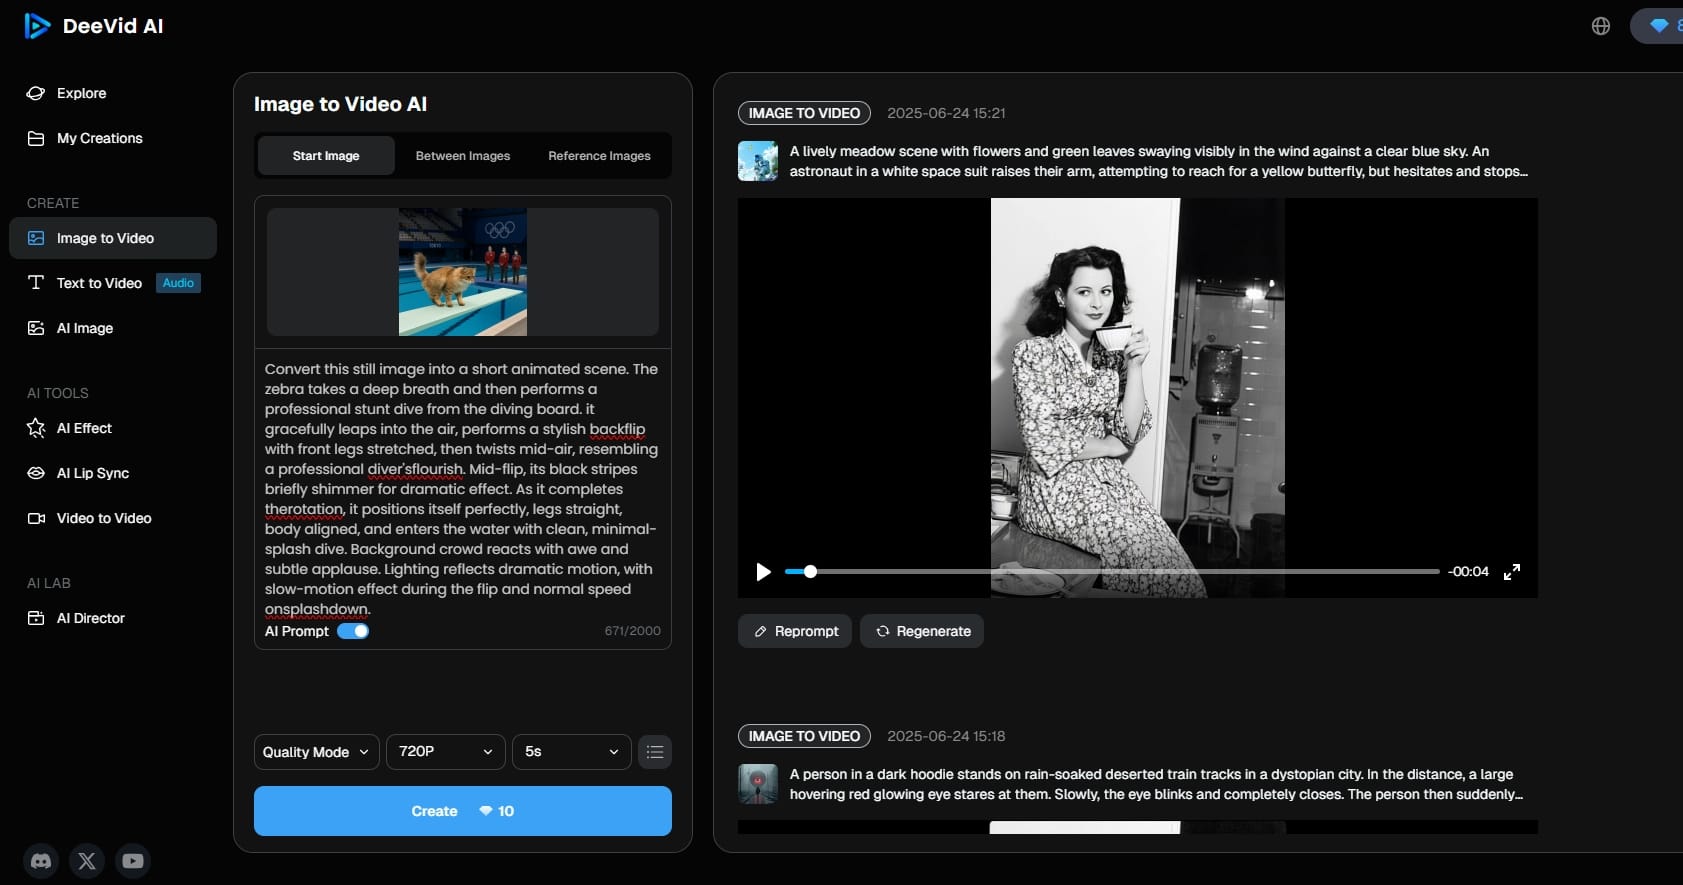Click the dark hoodie source thumbnail
The image size is (1683, 885).
point(758,784)
